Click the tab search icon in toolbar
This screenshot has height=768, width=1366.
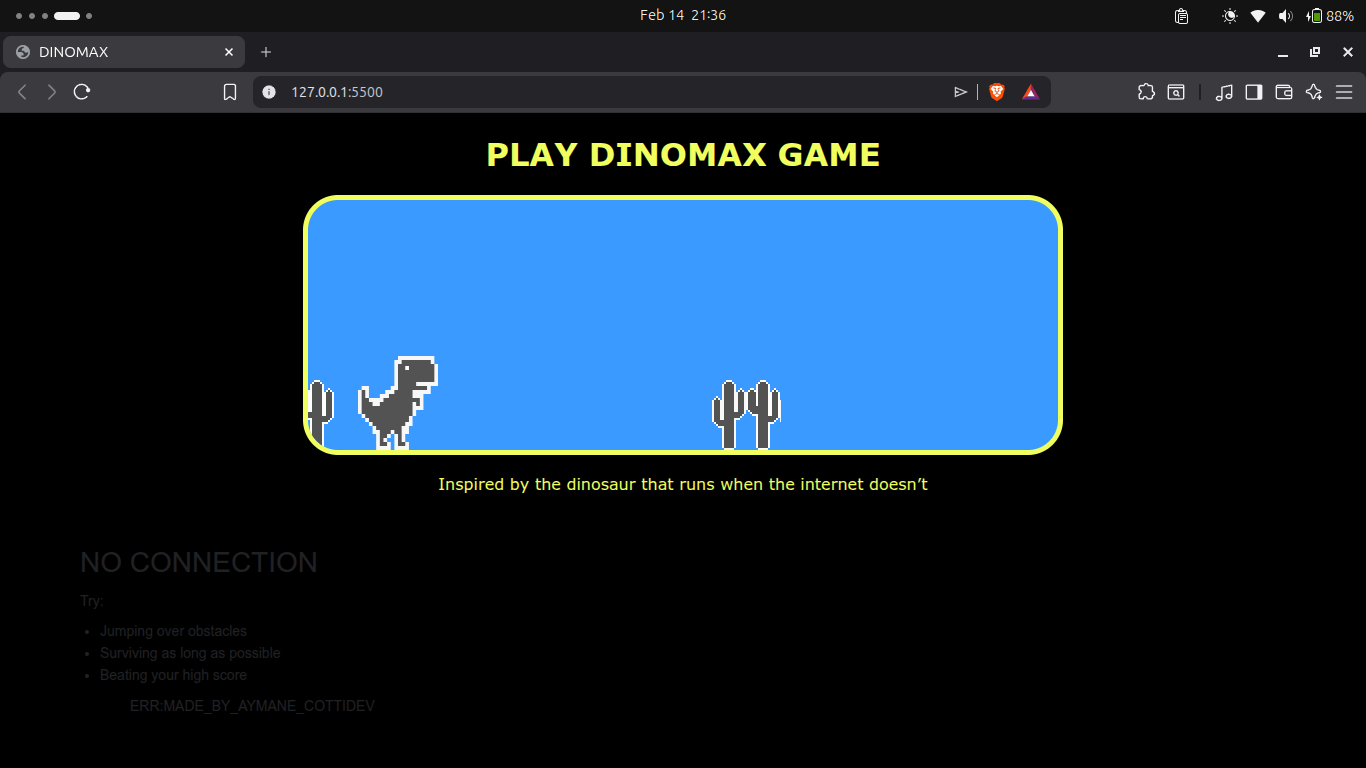coord(1176,92)
